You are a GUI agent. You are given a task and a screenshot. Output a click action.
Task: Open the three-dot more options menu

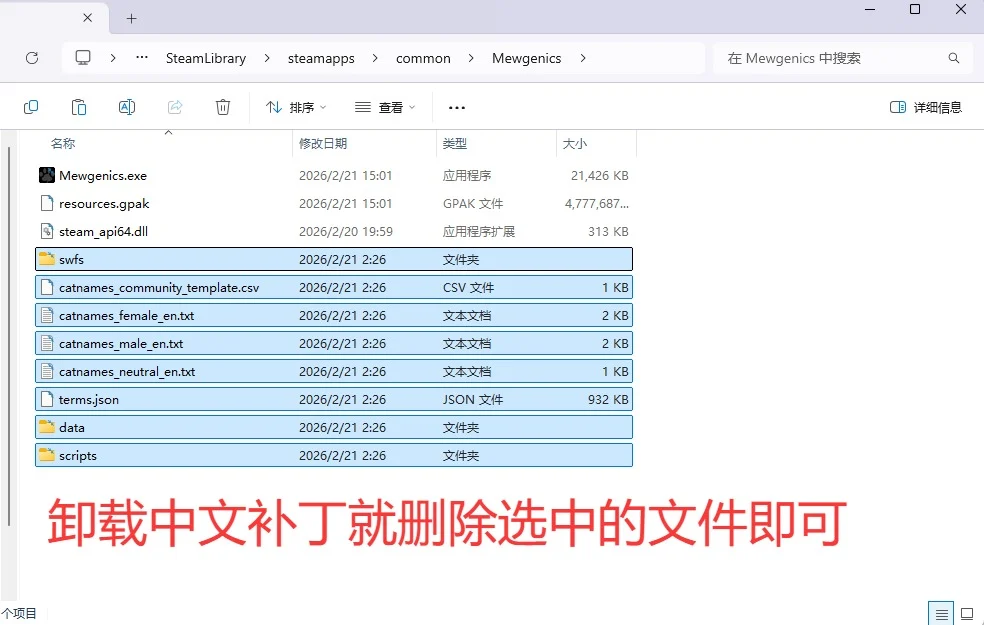pyautogui.click(x=457, y=107)
